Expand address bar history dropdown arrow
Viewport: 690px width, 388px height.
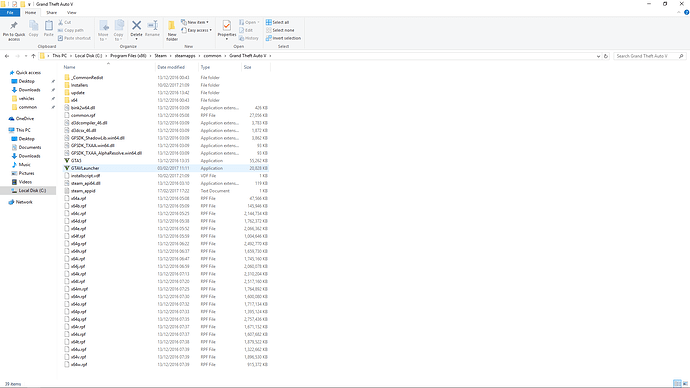598,56
